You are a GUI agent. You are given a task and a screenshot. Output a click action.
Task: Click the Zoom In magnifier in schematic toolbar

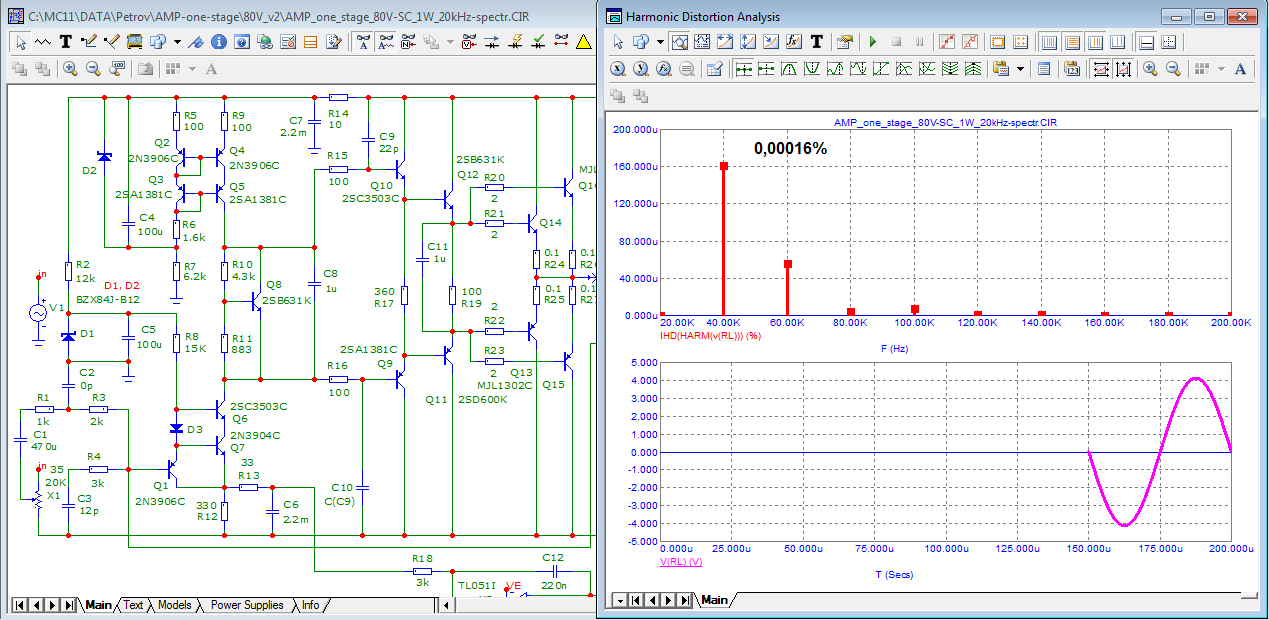[x=70, y=69]
